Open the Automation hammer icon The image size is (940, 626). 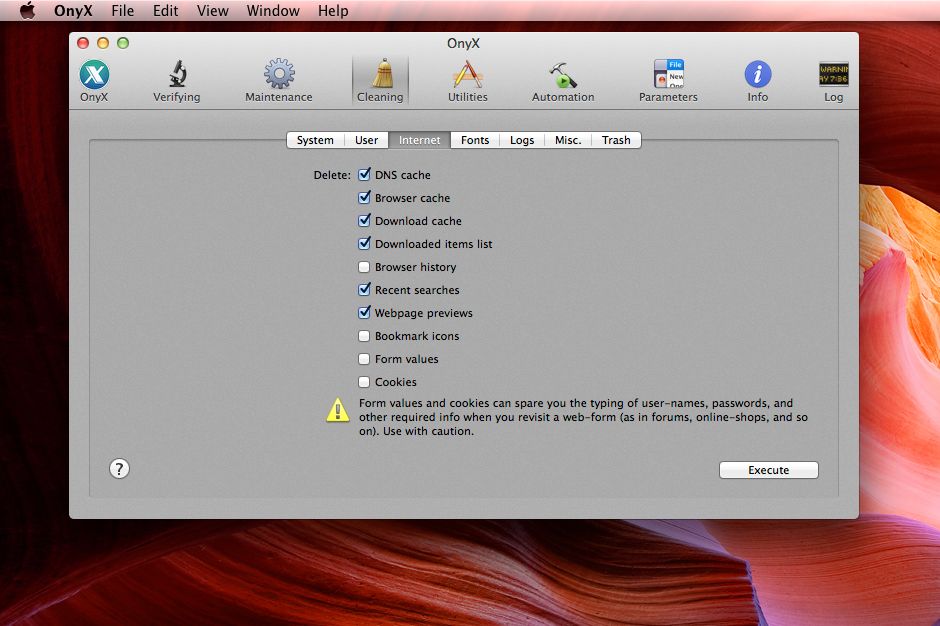[562, 74]
